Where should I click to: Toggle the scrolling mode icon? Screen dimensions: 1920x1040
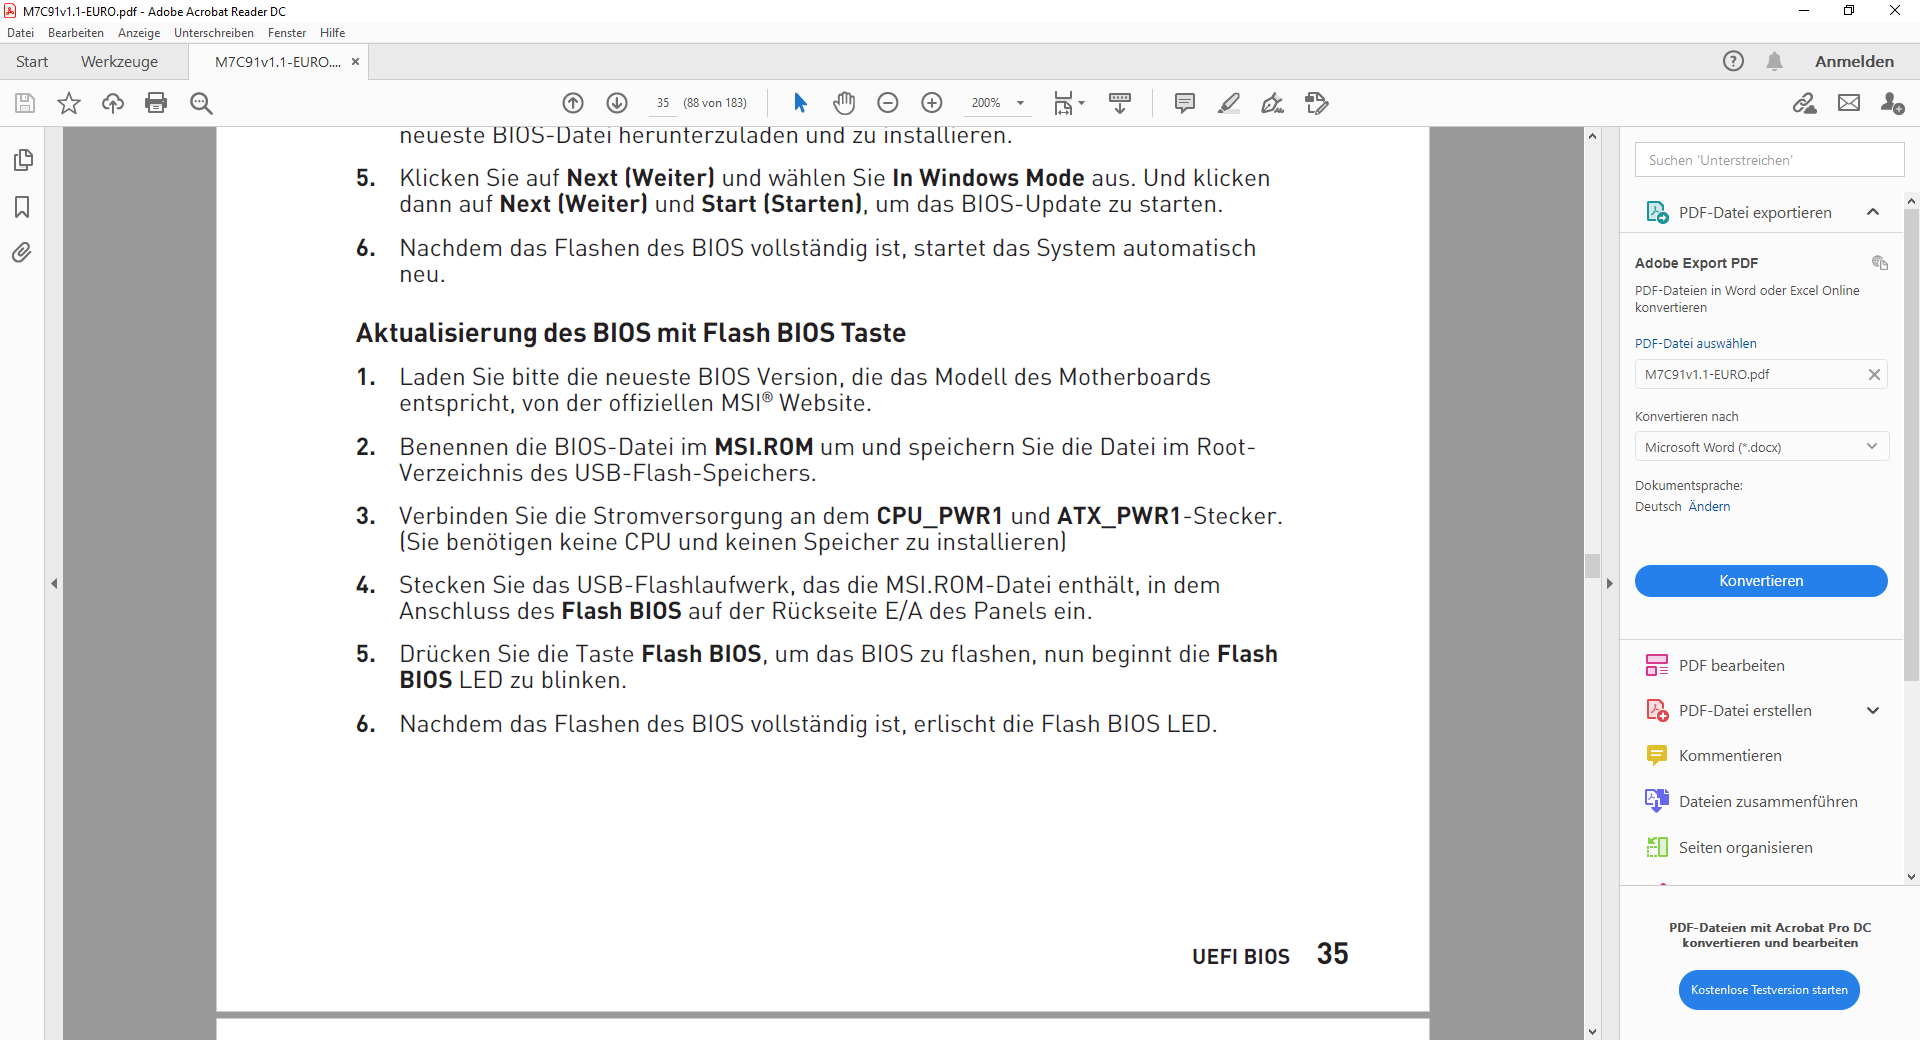tap(1120, 103)
